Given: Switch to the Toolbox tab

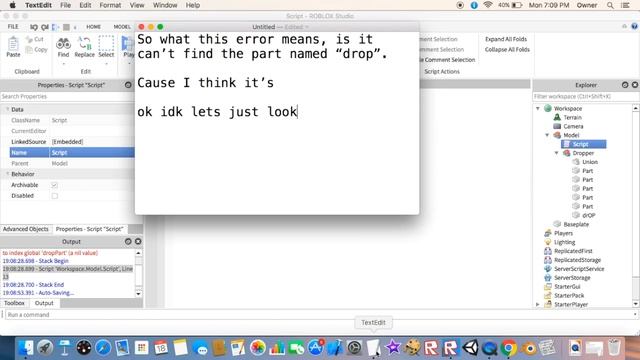Looking at the screenshot, I should 14,303.
